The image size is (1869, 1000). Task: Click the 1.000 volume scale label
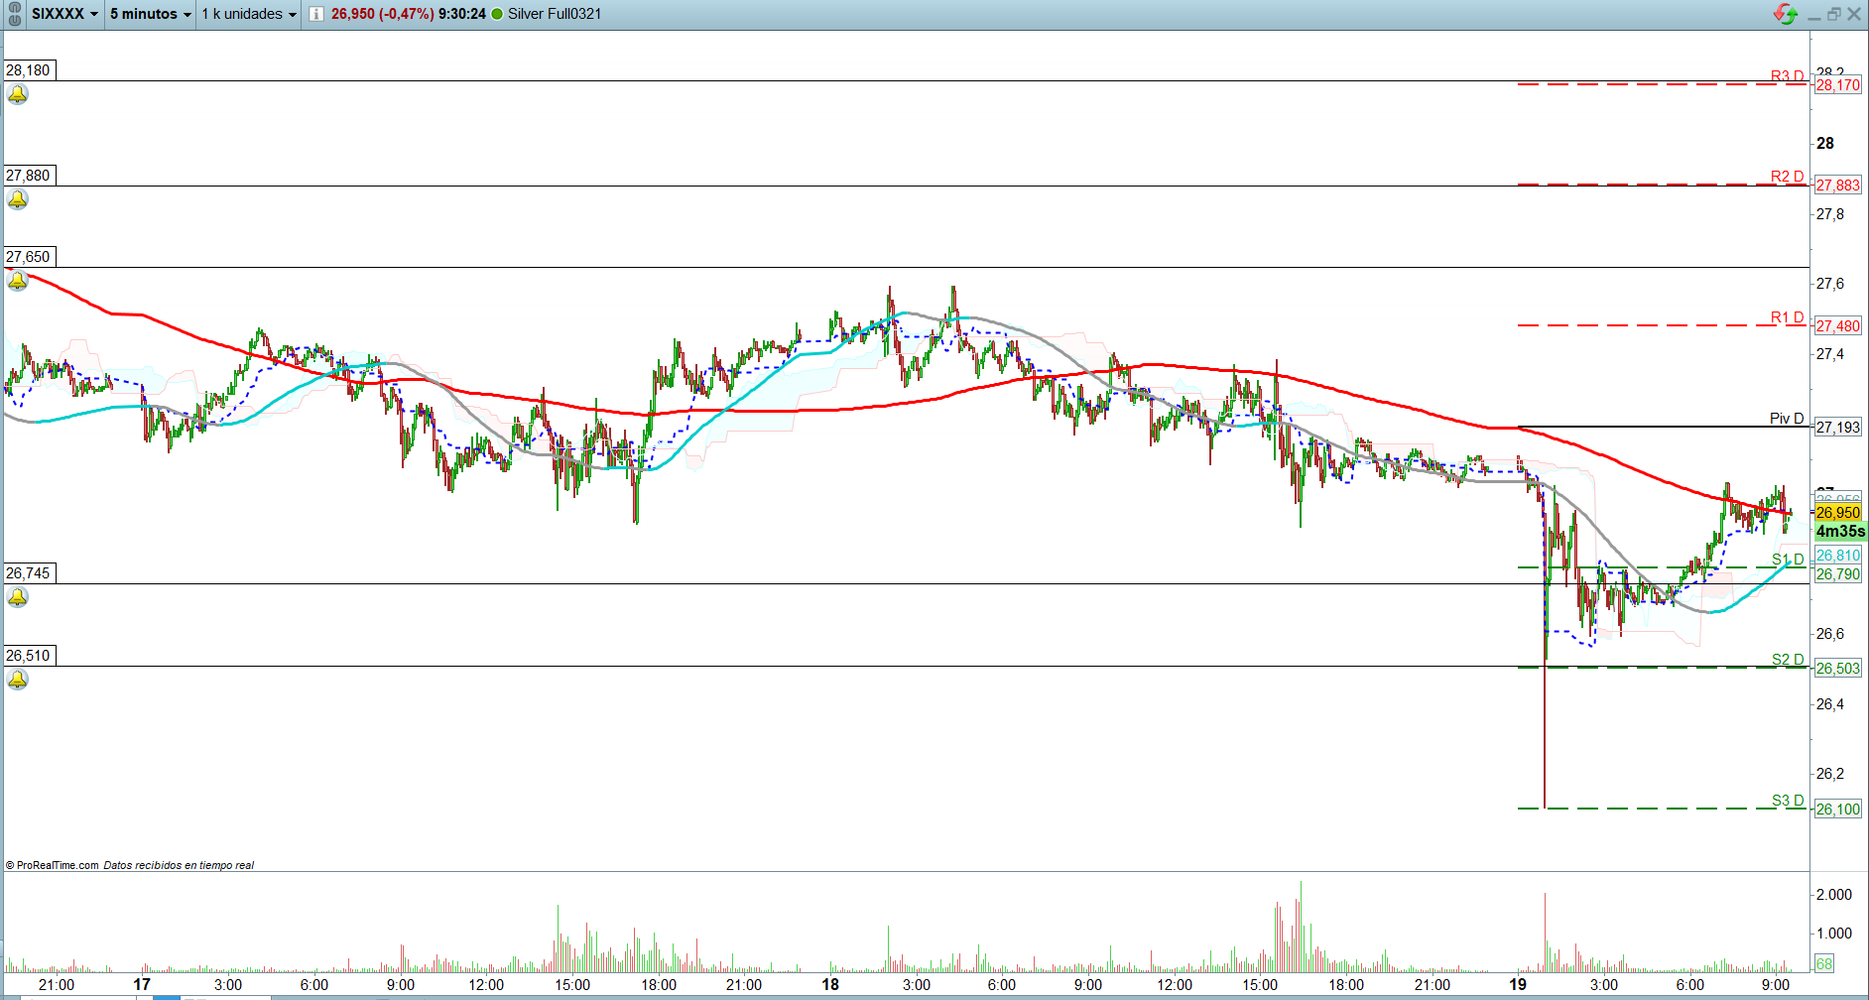[1834, 934]
